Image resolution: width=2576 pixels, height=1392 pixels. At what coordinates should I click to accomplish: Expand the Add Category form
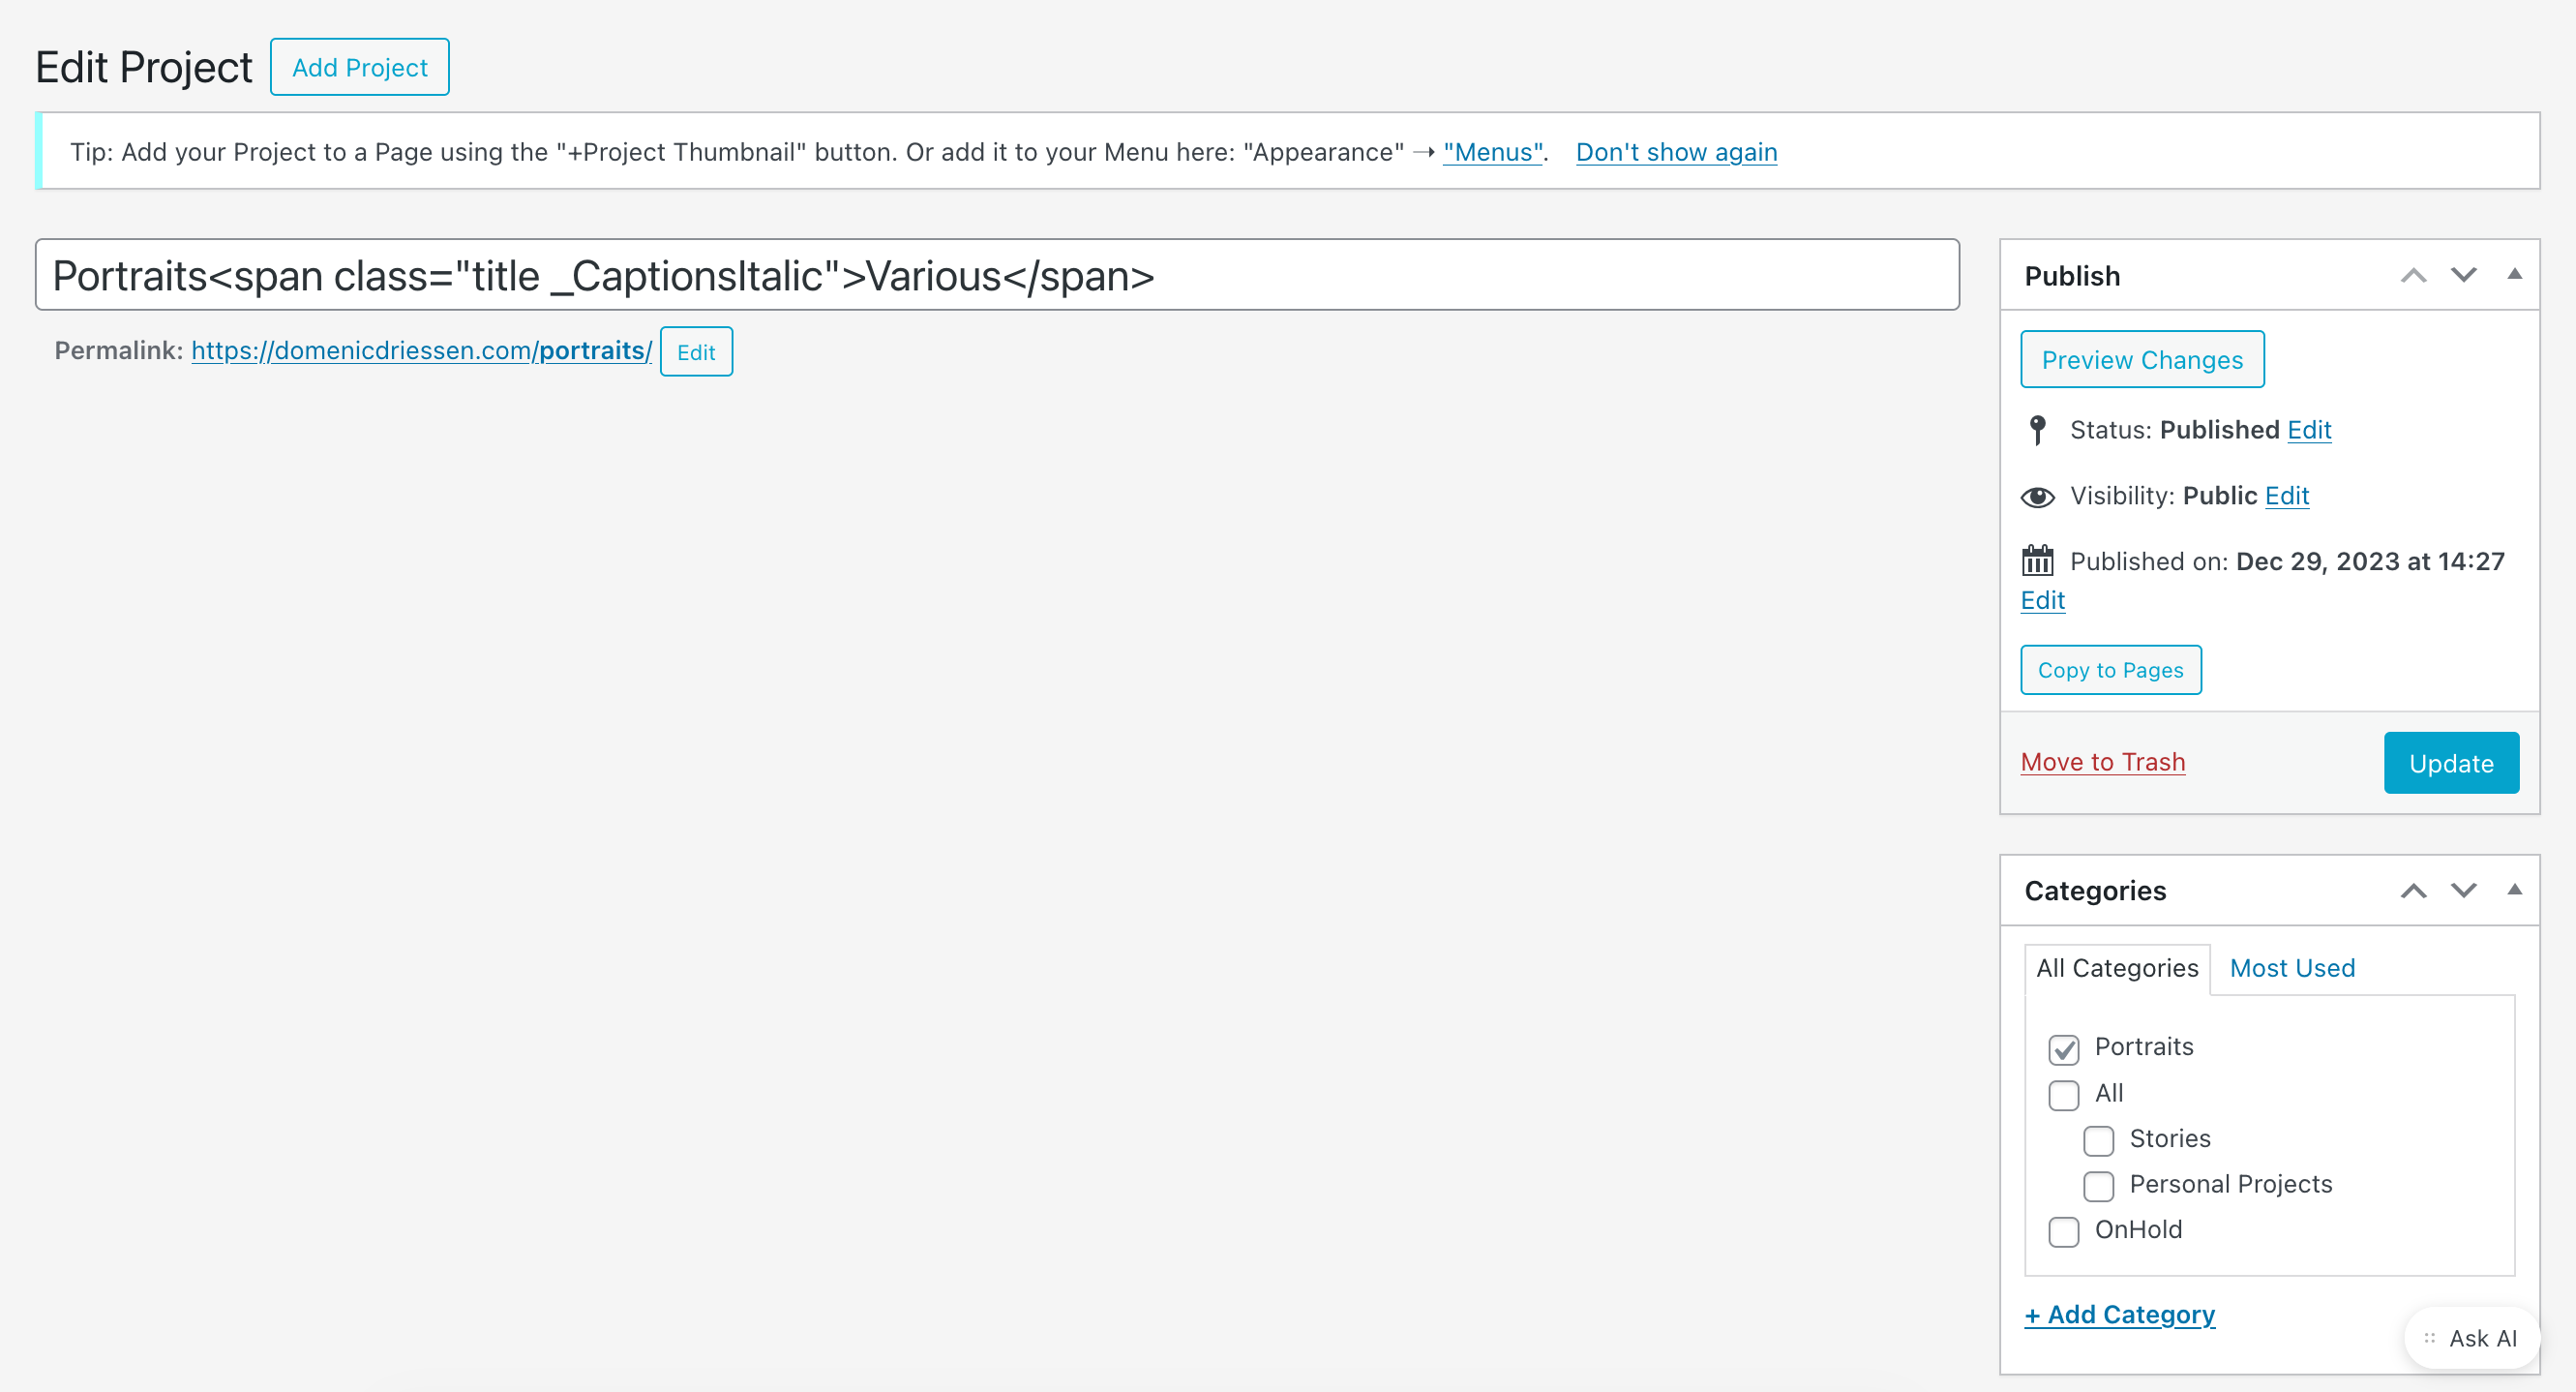tap(2119, 1314)
